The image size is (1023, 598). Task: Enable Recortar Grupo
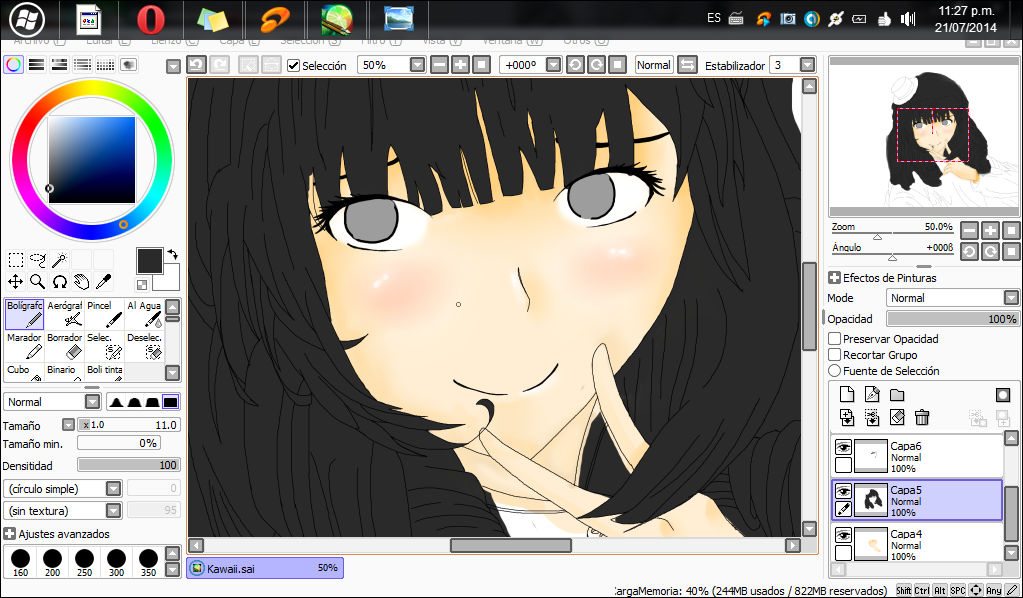834,355
